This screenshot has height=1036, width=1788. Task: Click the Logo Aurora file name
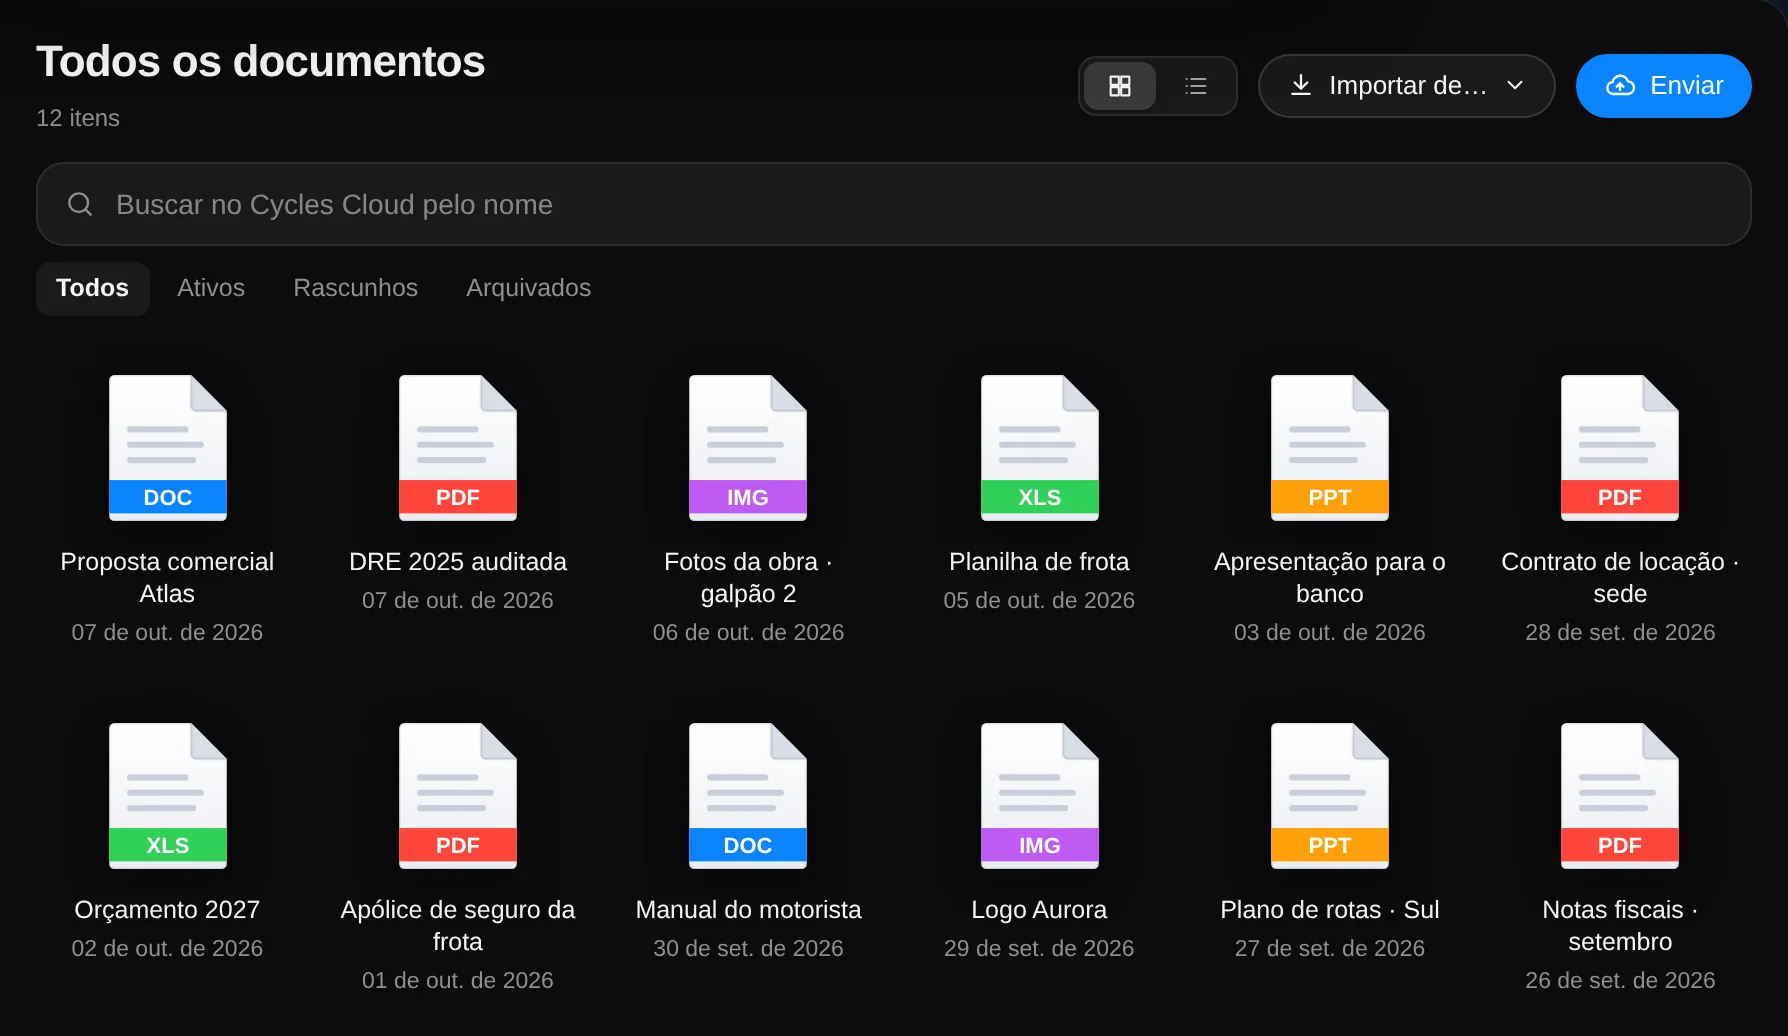(x=1039, y=910)
